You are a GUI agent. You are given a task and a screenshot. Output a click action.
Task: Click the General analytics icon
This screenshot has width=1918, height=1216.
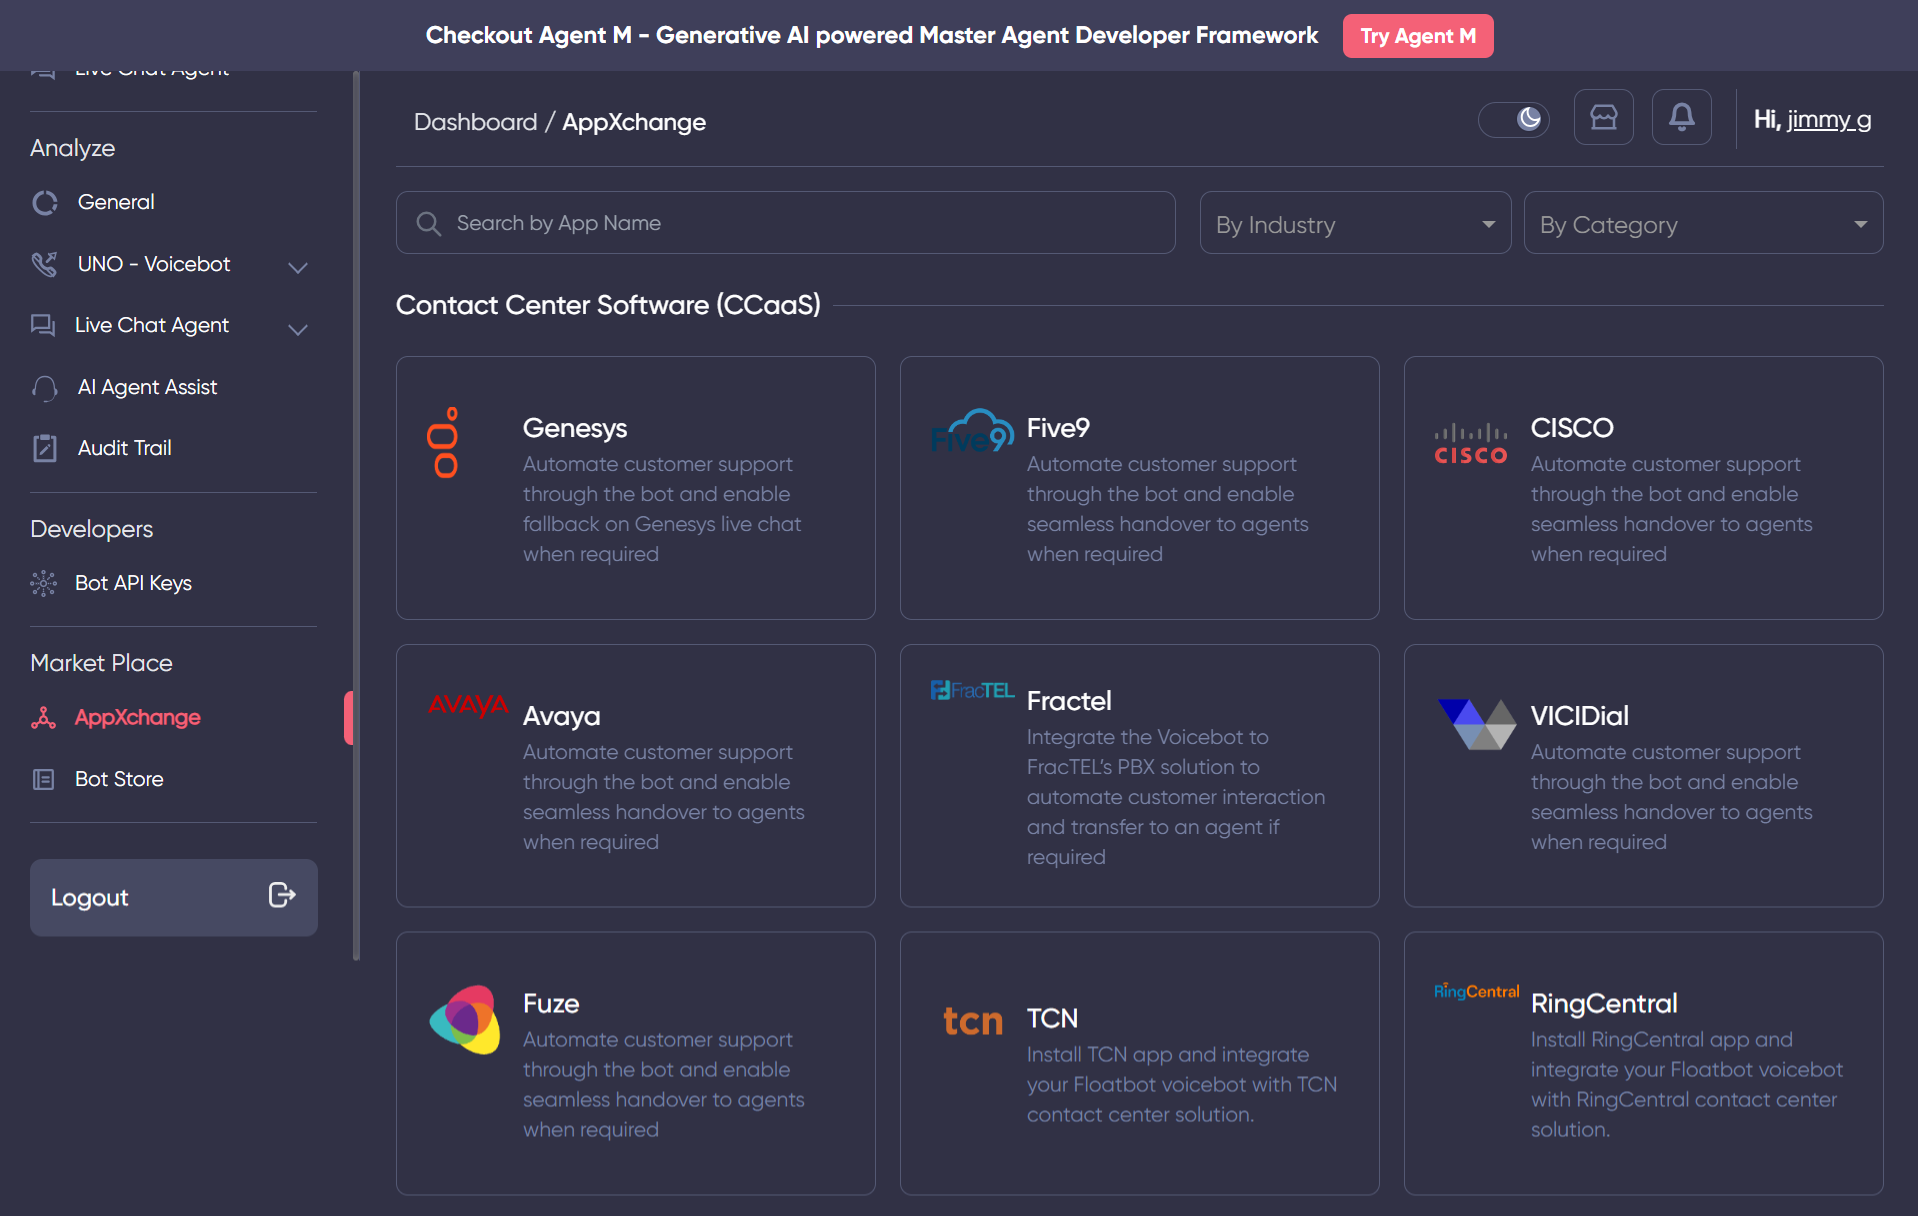tap(45, 203)
